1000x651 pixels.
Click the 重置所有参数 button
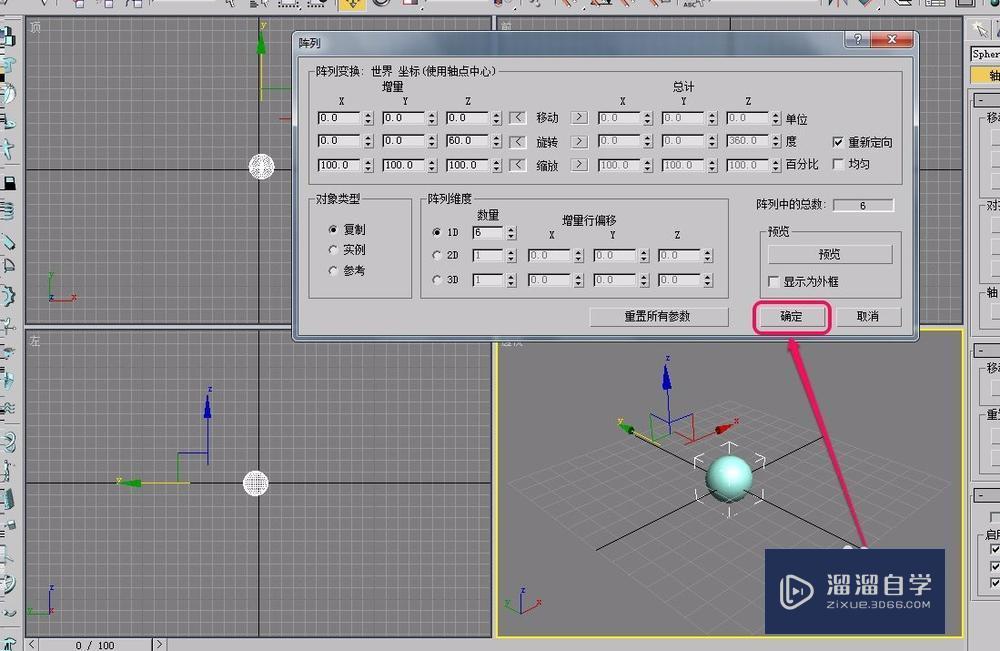coord(661,316)
